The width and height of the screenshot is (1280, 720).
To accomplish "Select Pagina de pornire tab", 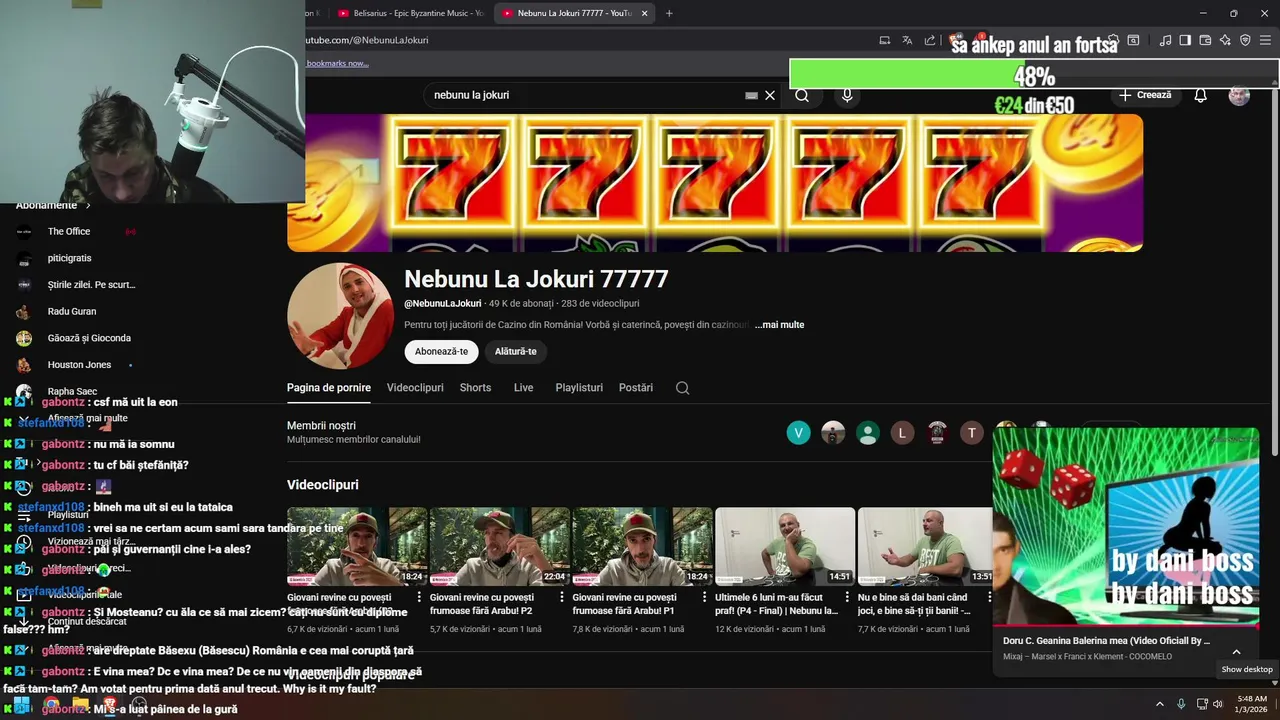I will pos(329,388).
